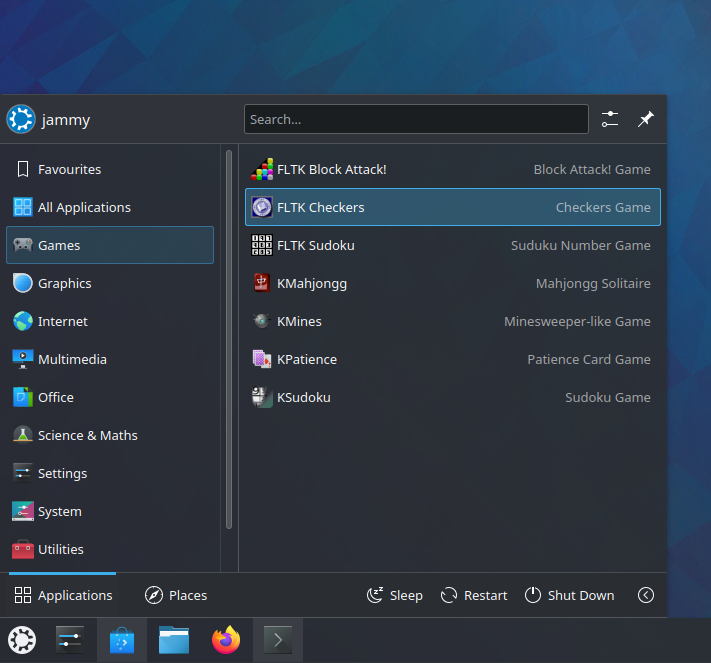The width and height of the screenshot is (711, 663).
Task: Open the FLTK Block Attack! game
Action: pos(453,170)
